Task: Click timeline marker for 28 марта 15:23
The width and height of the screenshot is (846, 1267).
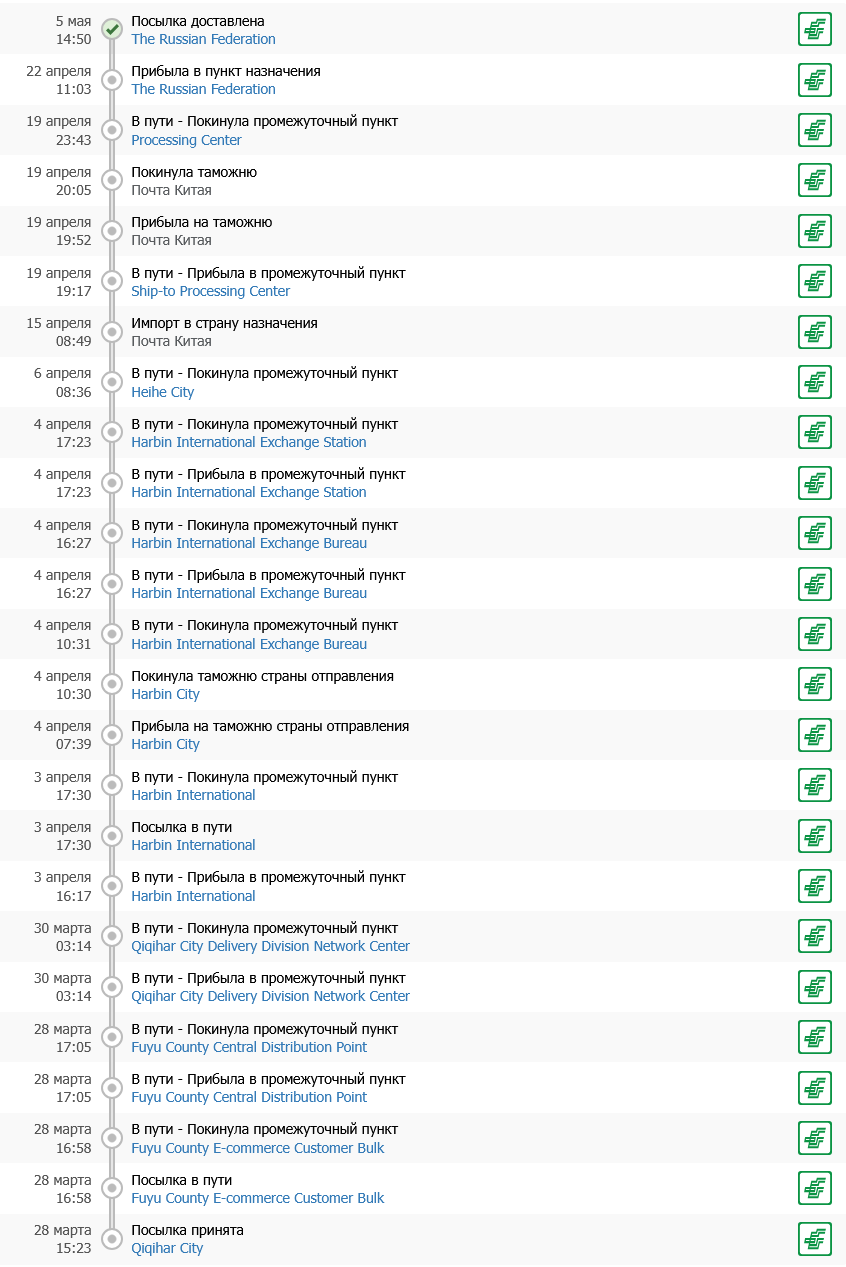Action: (x=112, y=1239)
